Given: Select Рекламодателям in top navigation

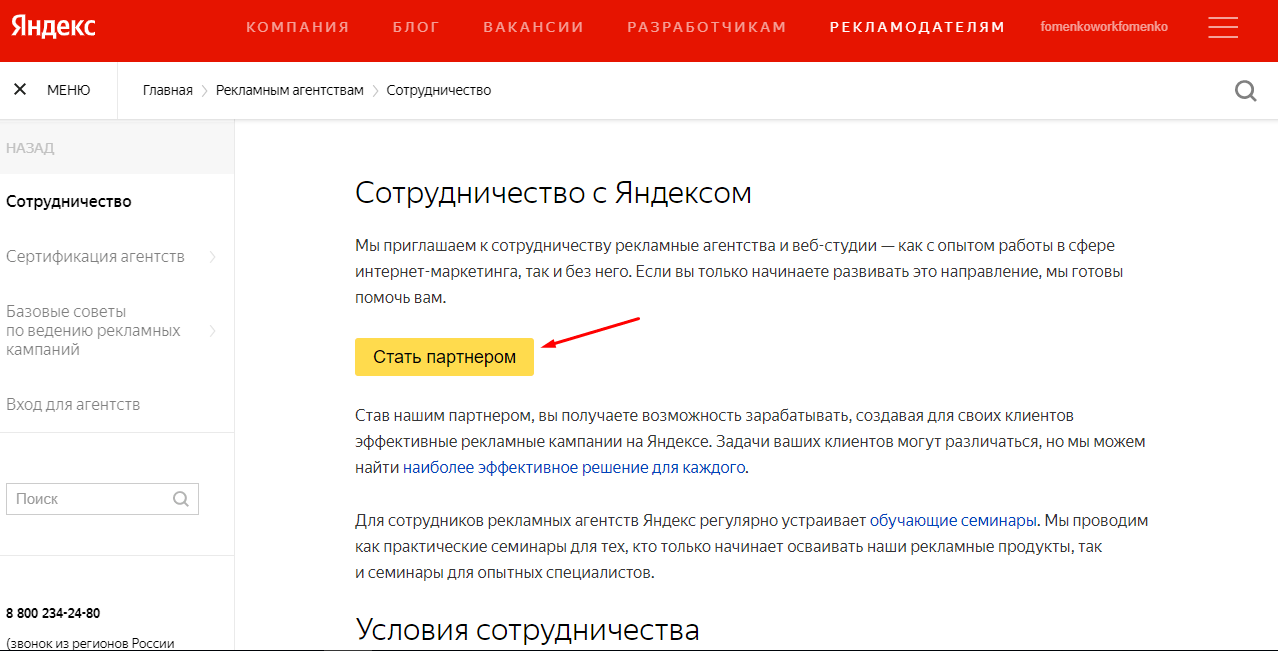Looking at the screenshot, I should (x=917, y=27).
